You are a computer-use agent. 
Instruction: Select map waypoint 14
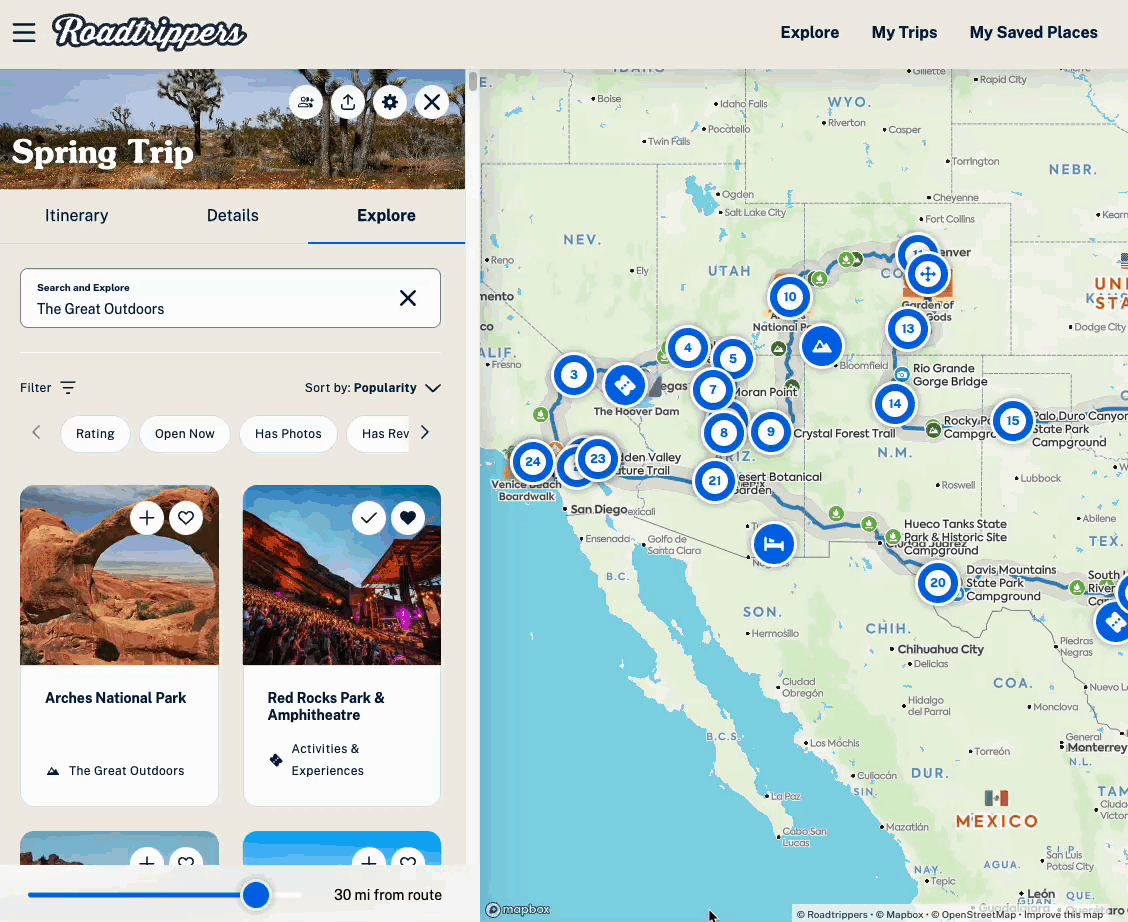[x=895, y=403]
